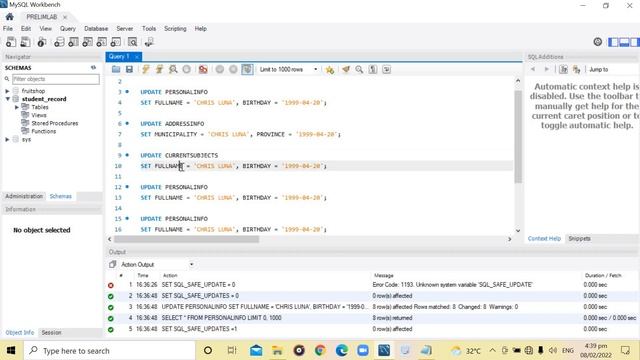Click the new SQL tab toolbar icon
The image size is (640, 360).
tap(11, 42)
